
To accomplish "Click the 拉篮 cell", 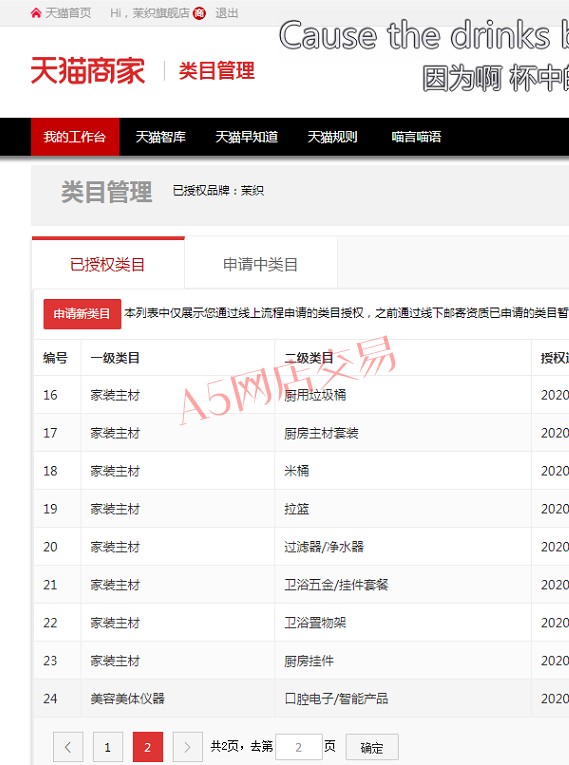I will 297,509.
